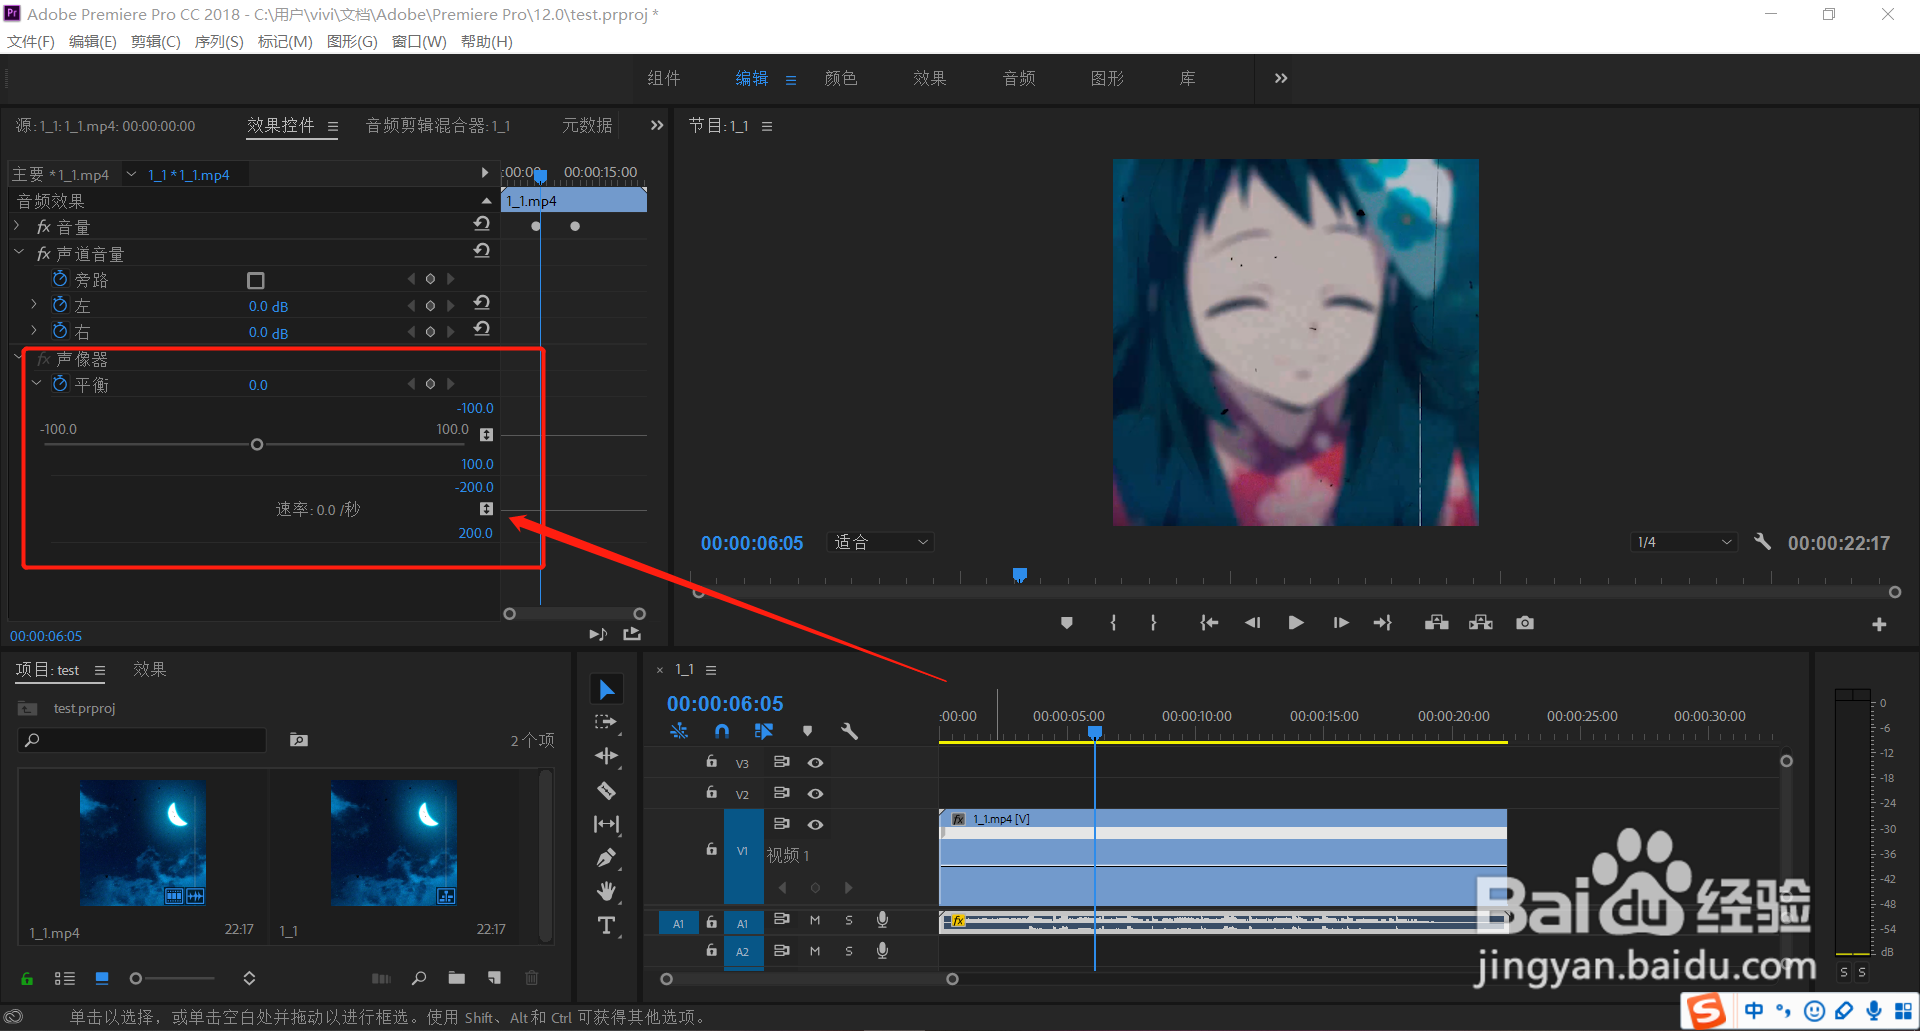Select the Slip tool
Screen dimensions: 1920x1031
pos(606,824)
